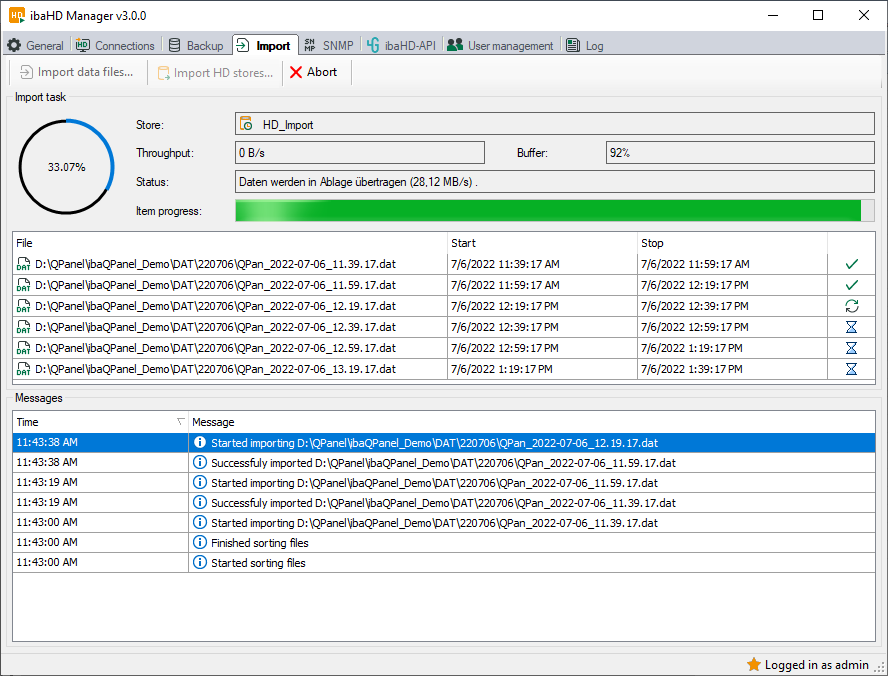Go to the ibaHD-API tab
This screenshot has width=888, height=676.
pos(402,45)
